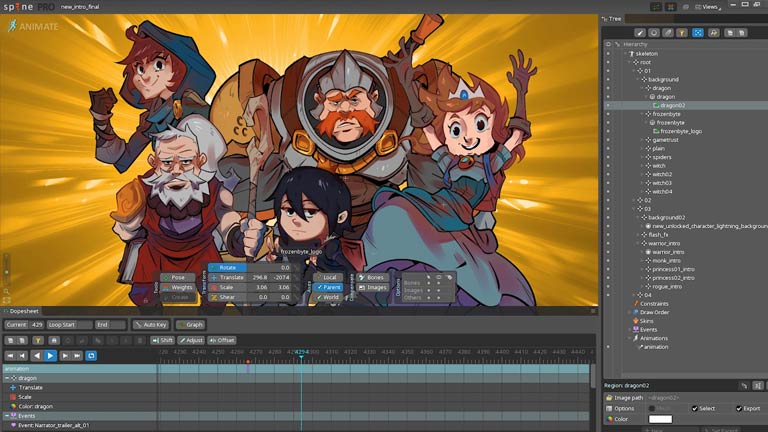Click the white Color swatch

[660, 419]
